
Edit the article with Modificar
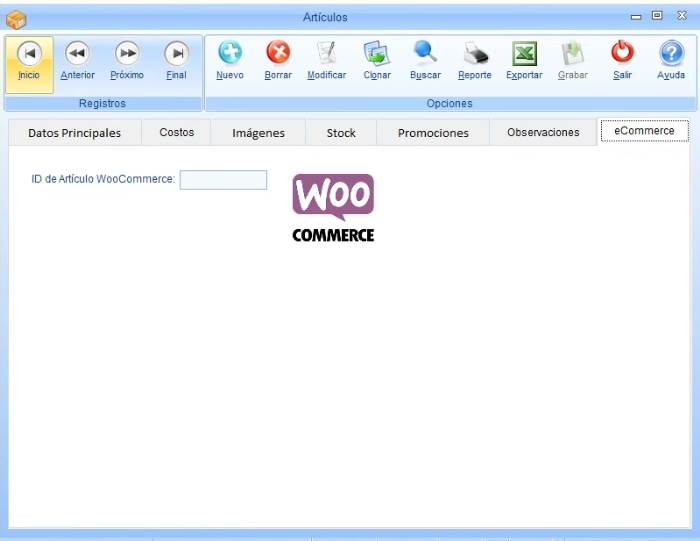coord(327,61)
